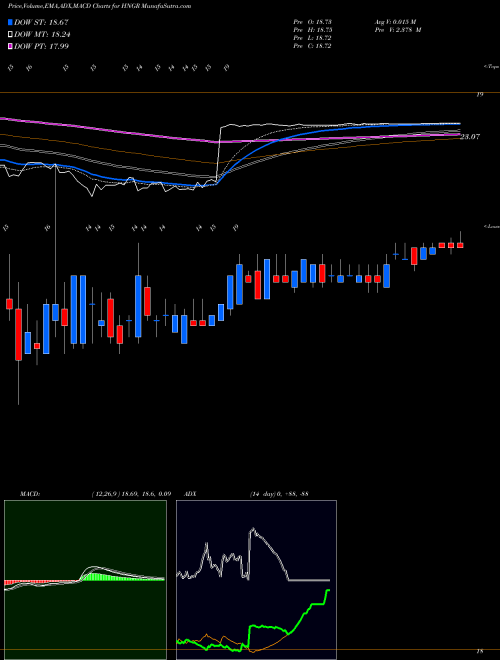Click the magenta DOW PT legend swatch
The height and width of the screenshot is (660, 500).
[11, 46]
